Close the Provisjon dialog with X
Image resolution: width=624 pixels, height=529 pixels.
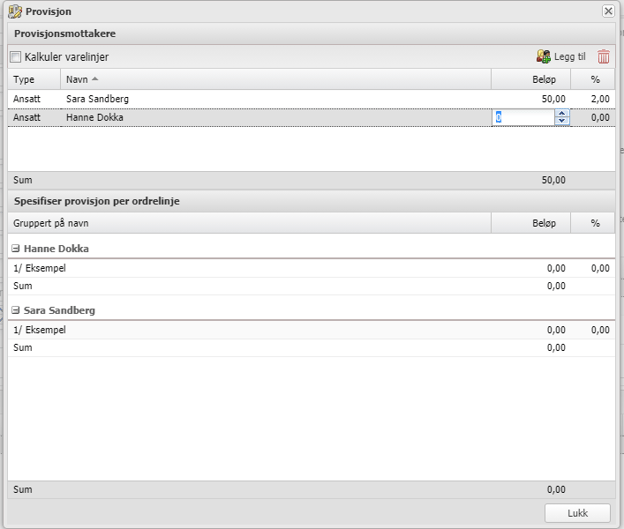[608, 11]
